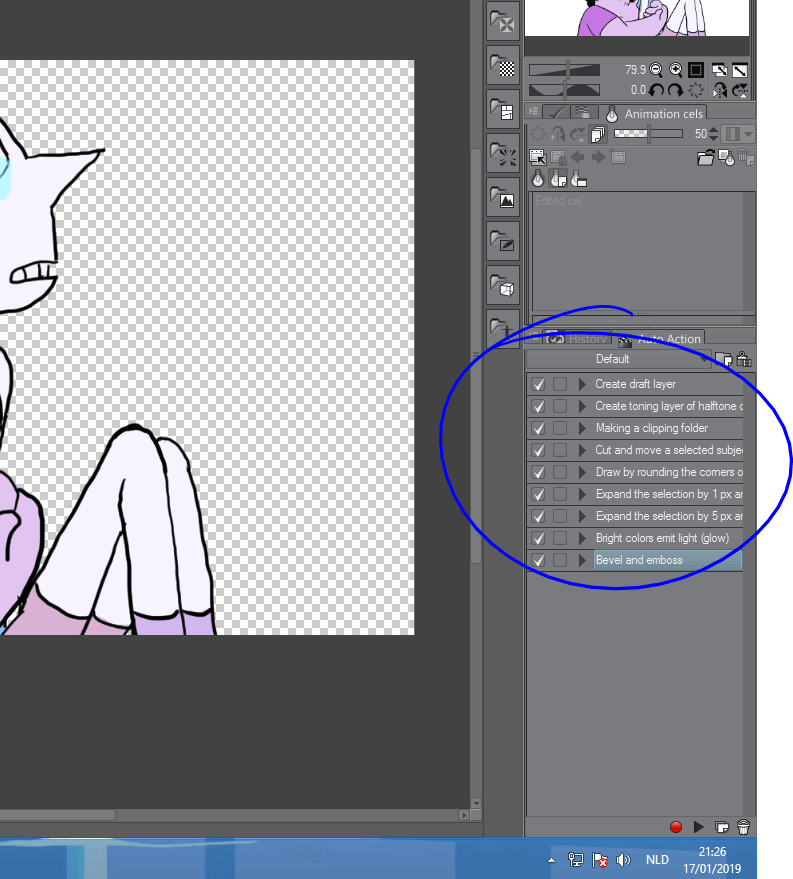
Task: Switch to the Auto Action tab
Action: pyautogui.click(x=658, y=339)
